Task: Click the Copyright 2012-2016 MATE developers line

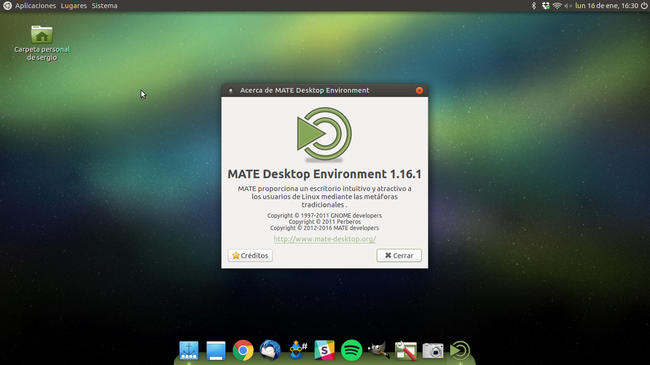Action: [x=325, y=228]
